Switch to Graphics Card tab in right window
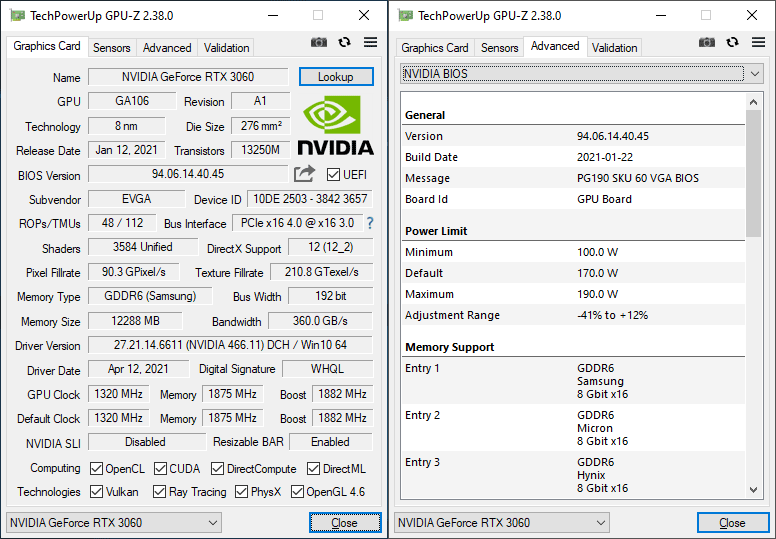This screenshot has width=776, height=539. (435, 48)
